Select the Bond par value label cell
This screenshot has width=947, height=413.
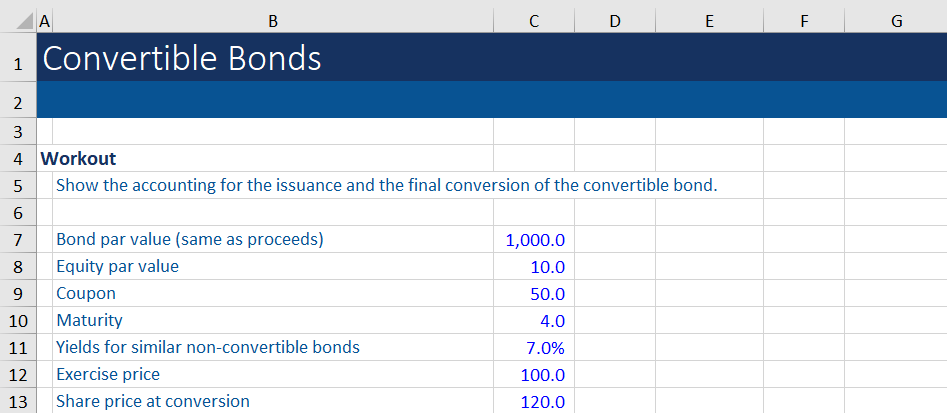[x=190, y=239]
